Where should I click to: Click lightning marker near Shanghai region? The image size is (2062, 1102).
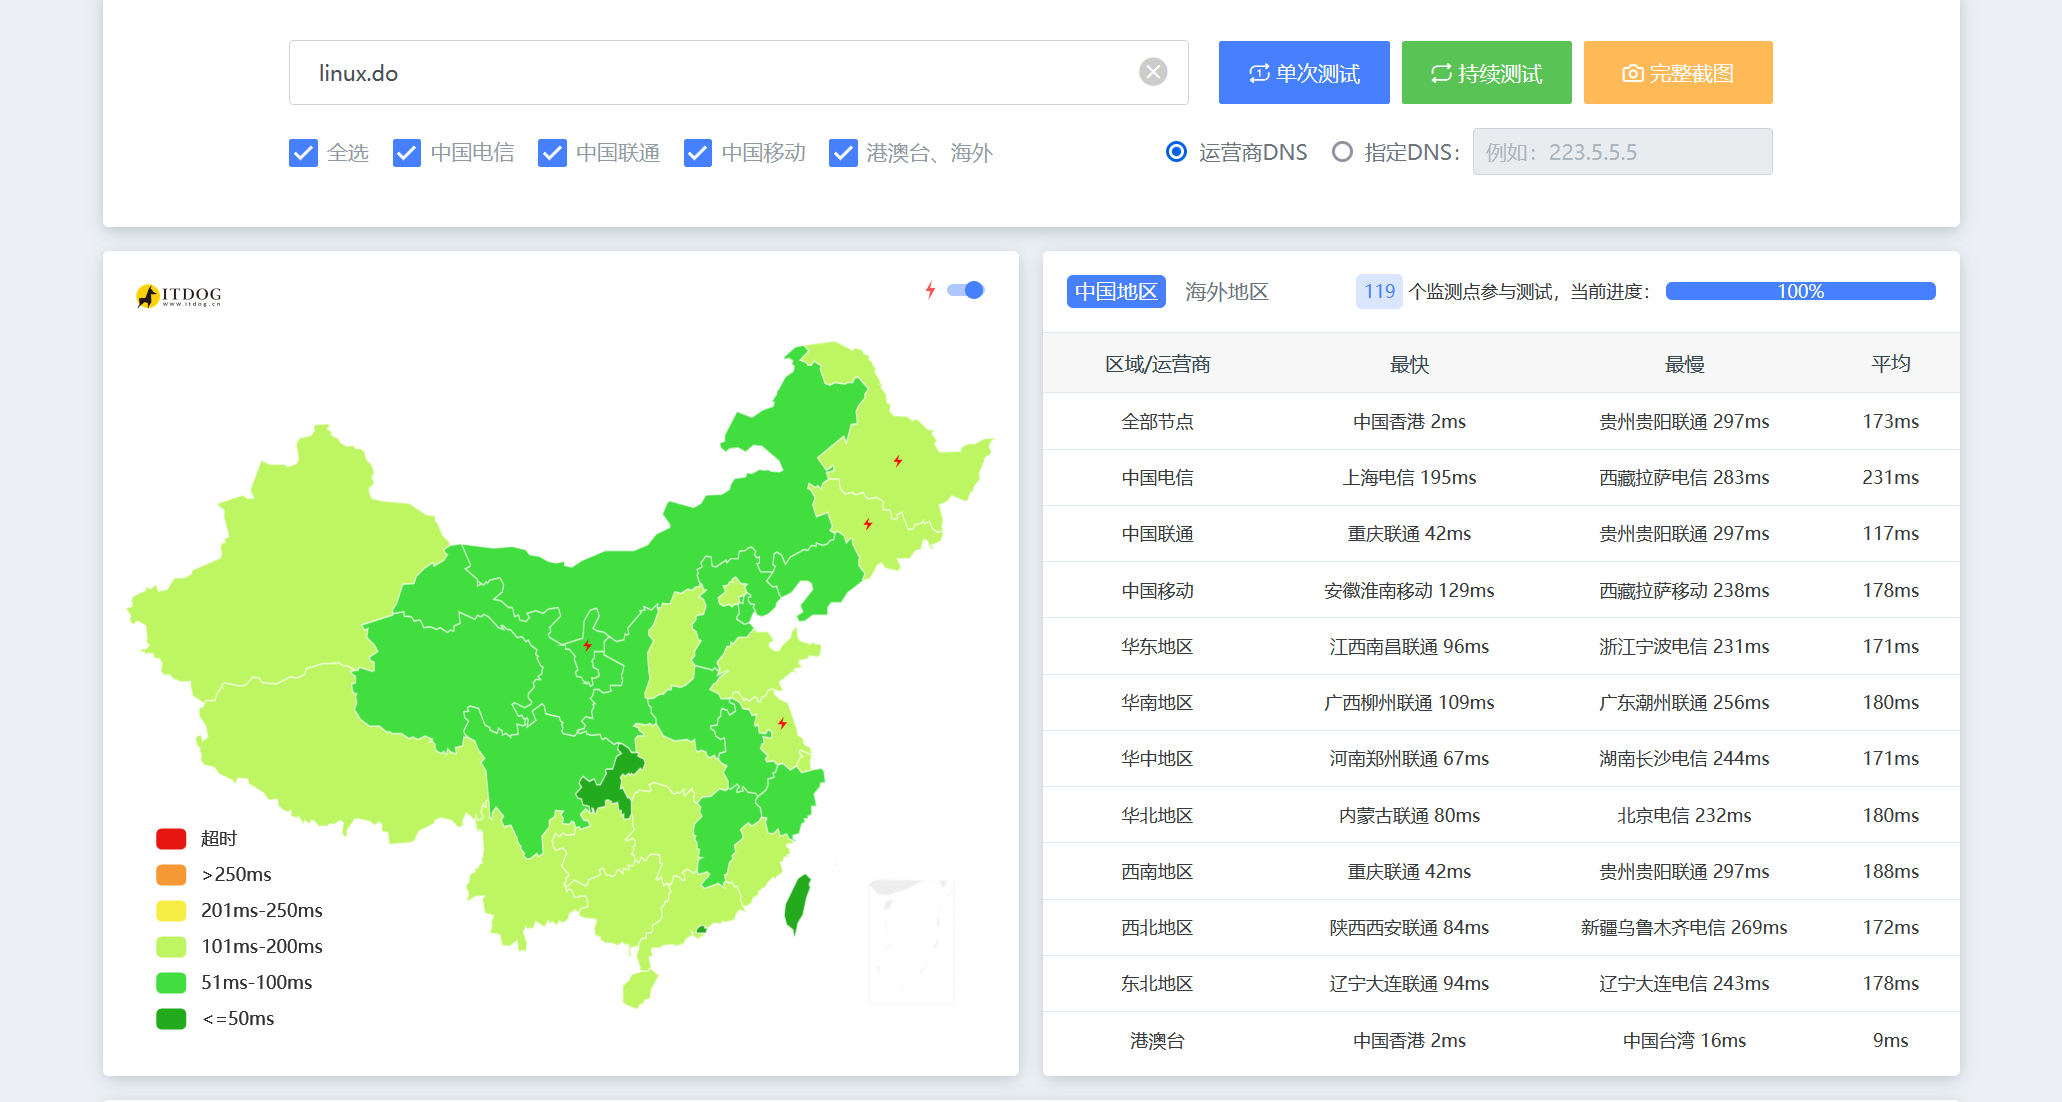click(x=782, y=723)
